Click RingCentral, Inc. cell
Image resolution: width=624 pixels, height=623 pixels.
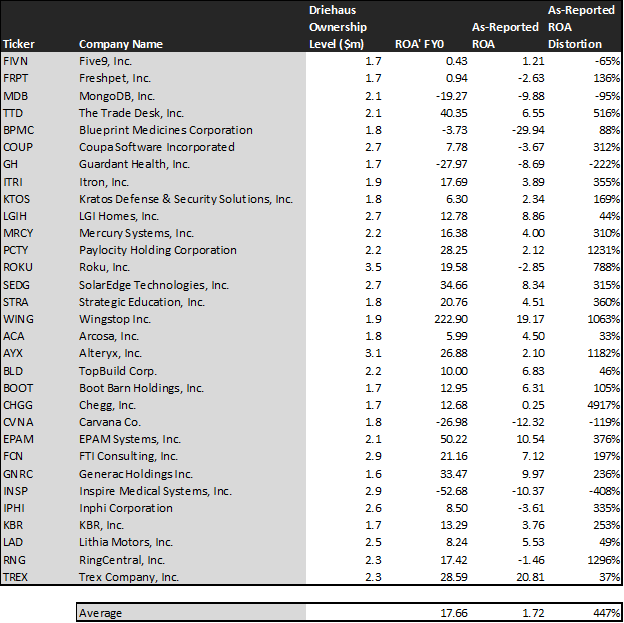[122, 560]
